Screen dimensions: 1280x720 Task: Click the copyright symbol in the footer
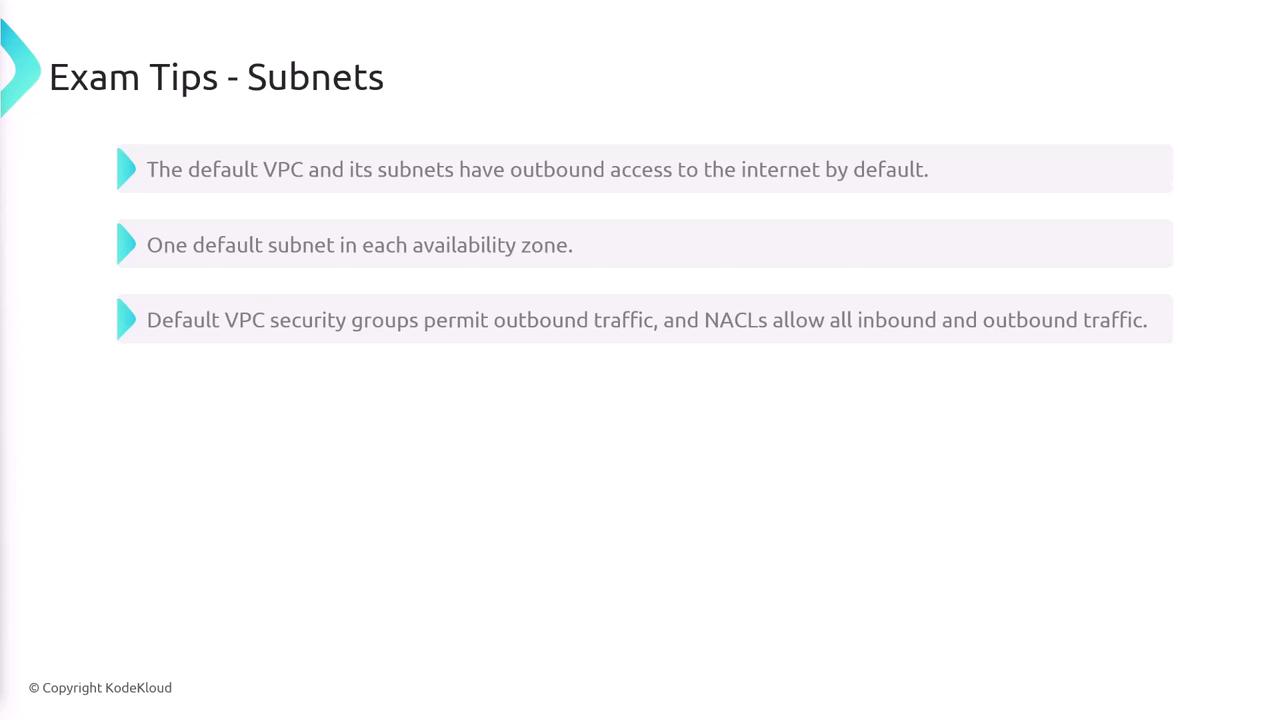(x=34, y=688)
